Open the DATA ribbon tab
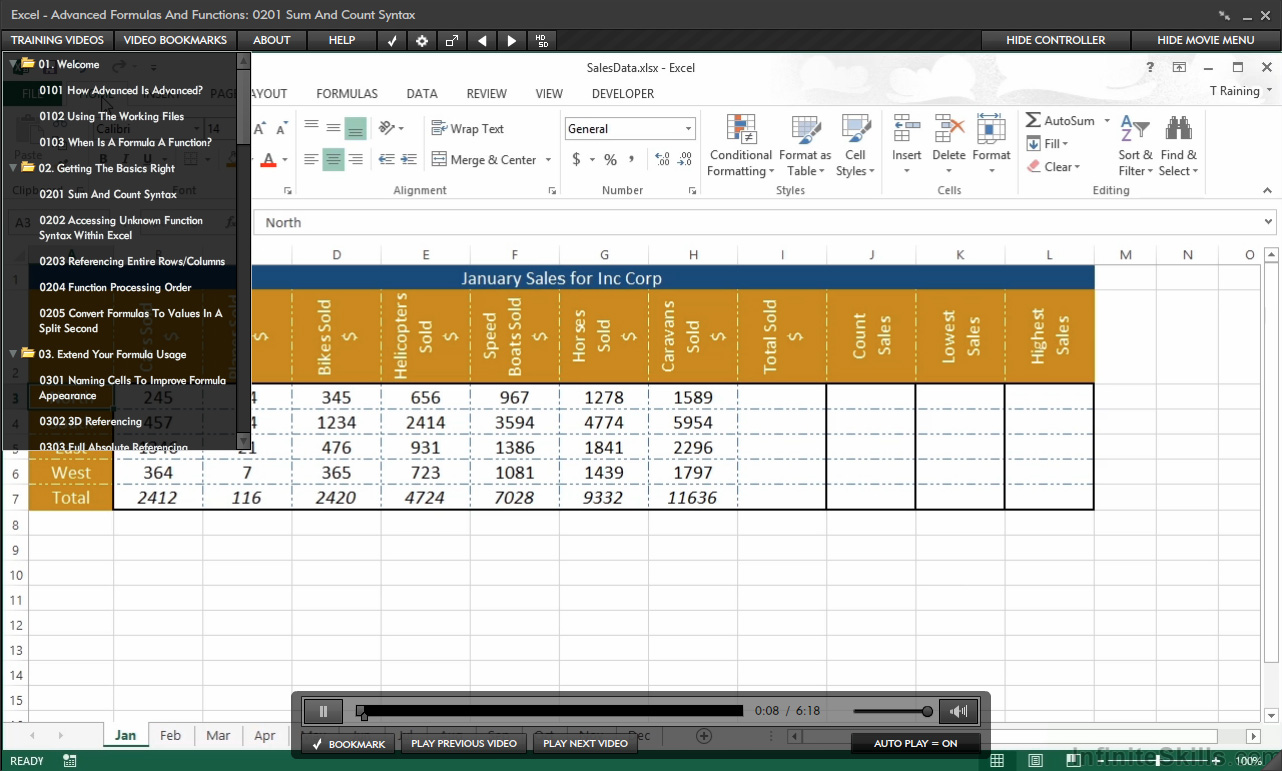 coord(422,94)
